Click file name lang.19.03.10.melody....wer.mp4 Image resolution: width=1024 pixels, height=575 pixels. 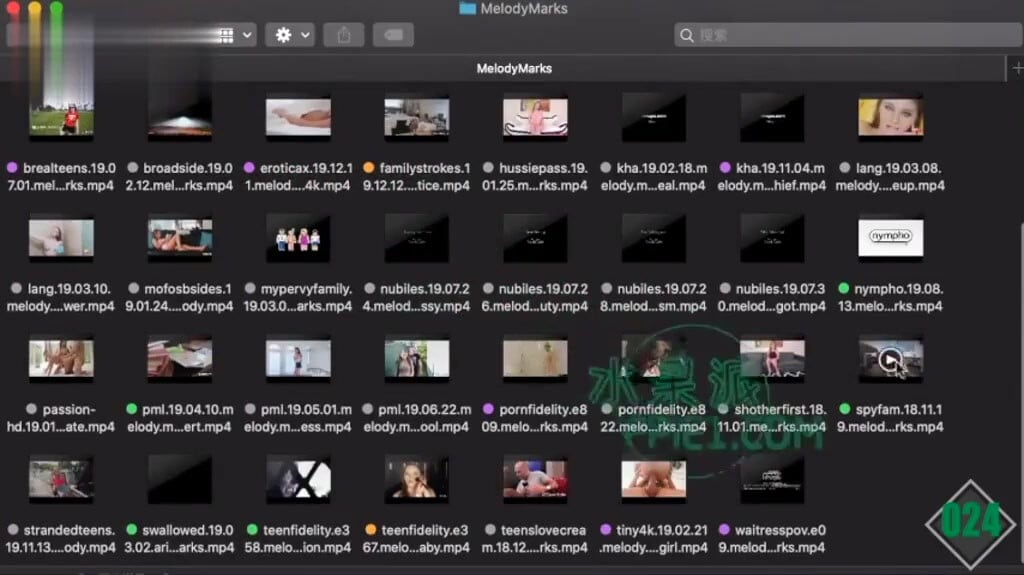point(60,297)
